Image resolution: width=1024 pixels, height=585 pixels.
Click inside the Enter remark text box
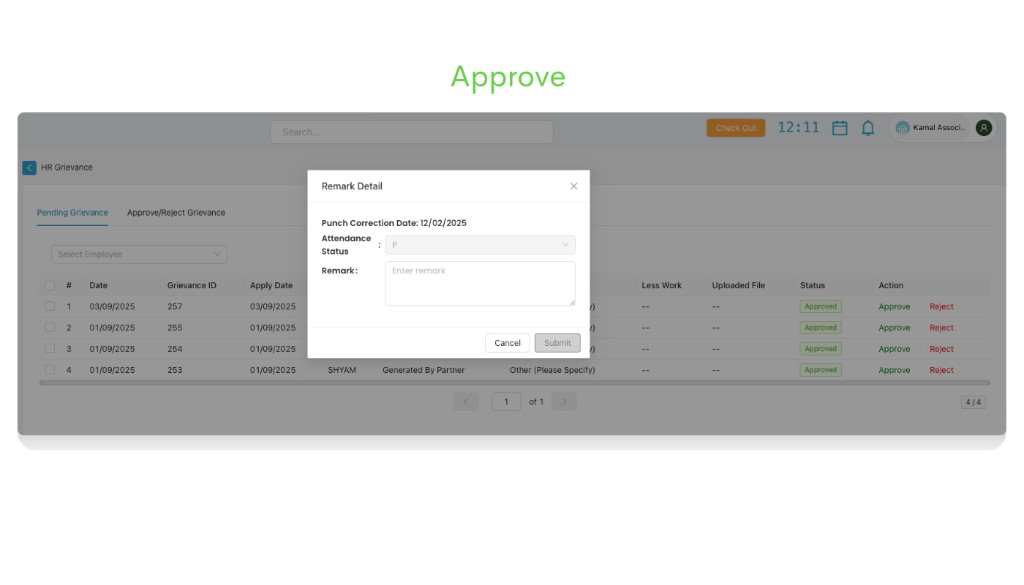[x=479, y=283]
